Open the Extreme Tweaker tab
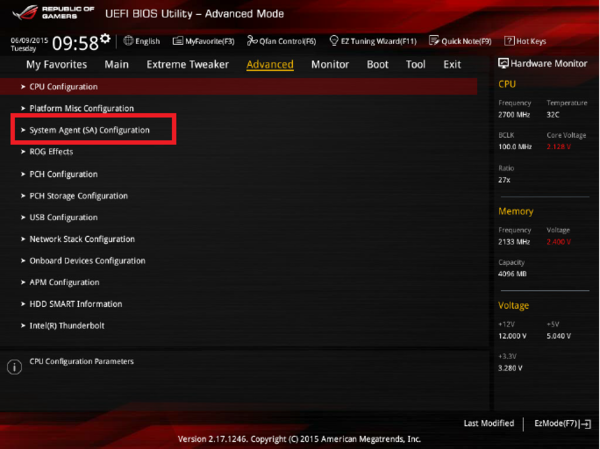The height and width of the screenshot is (449, 600). pyautogui.click(x=188, y=64)
